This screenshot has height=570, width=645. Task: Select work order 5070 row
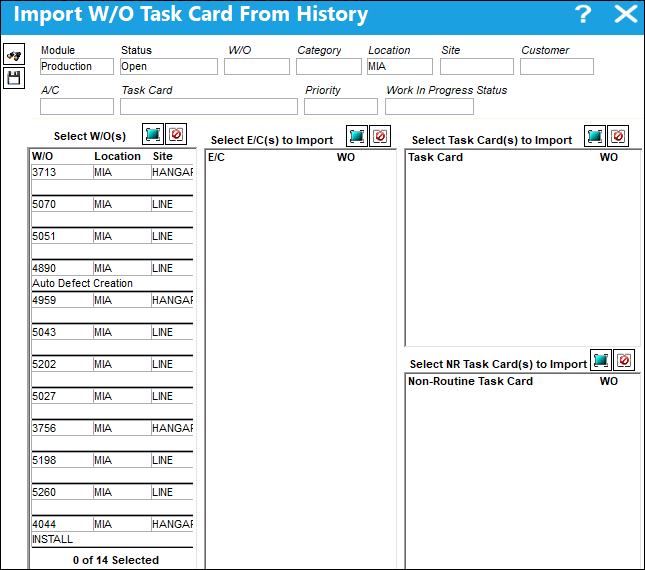(112, 204)
